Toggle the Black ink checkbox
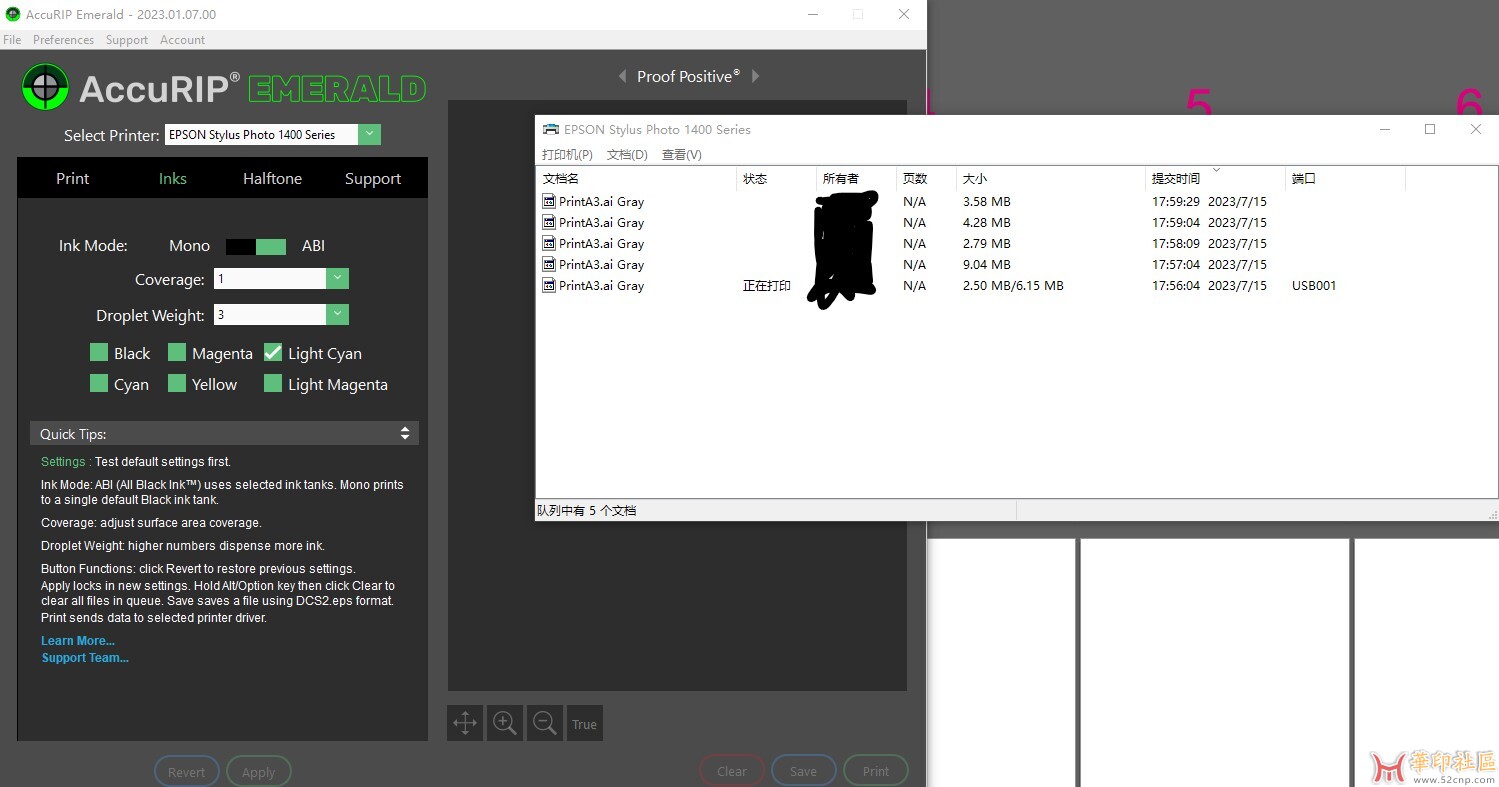This screenshot has height=787, width=1499. click(99, 352)
